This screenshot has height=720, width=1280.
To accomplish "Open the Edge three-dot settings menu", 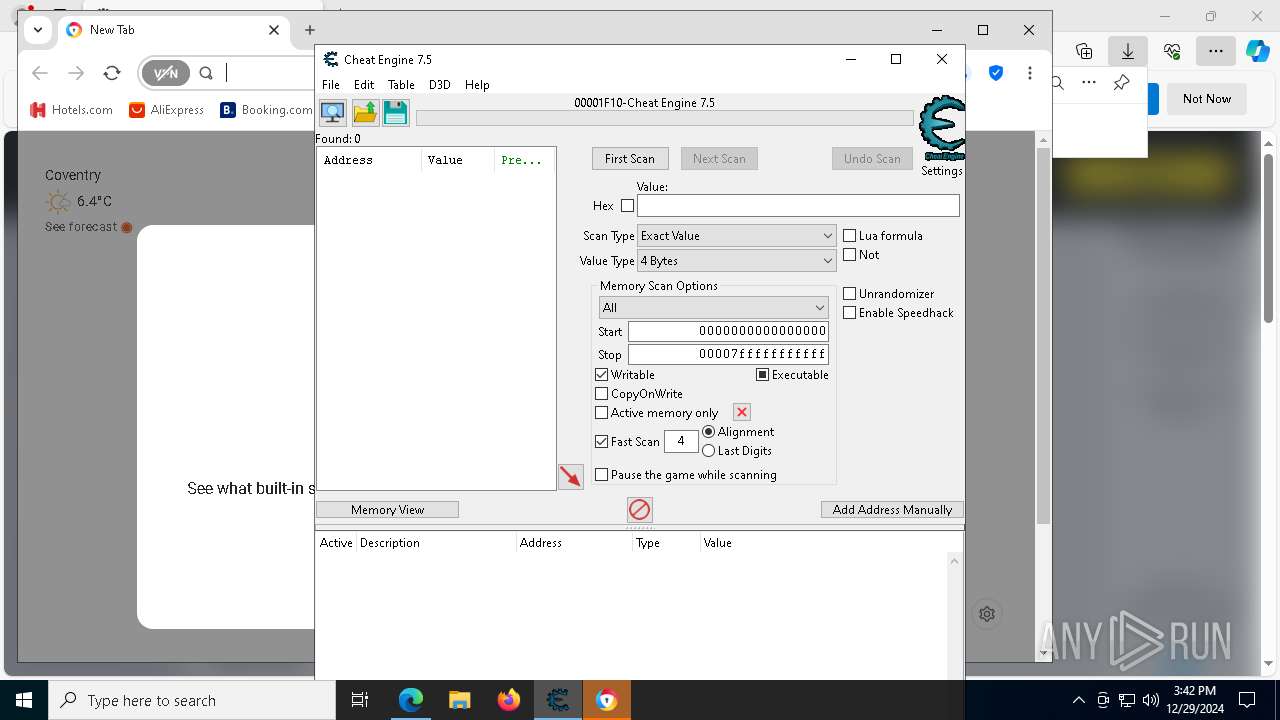I will click(1216, 51).
